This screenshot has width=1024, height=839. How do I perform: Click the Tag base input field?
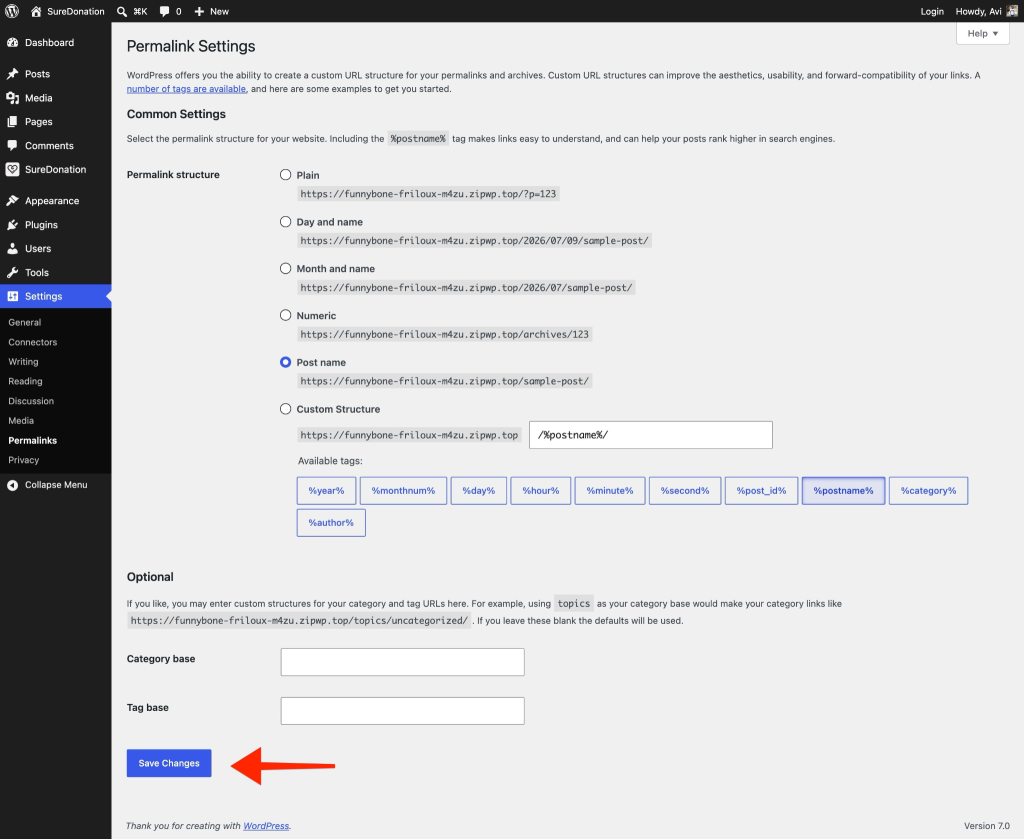pos(402,711)
